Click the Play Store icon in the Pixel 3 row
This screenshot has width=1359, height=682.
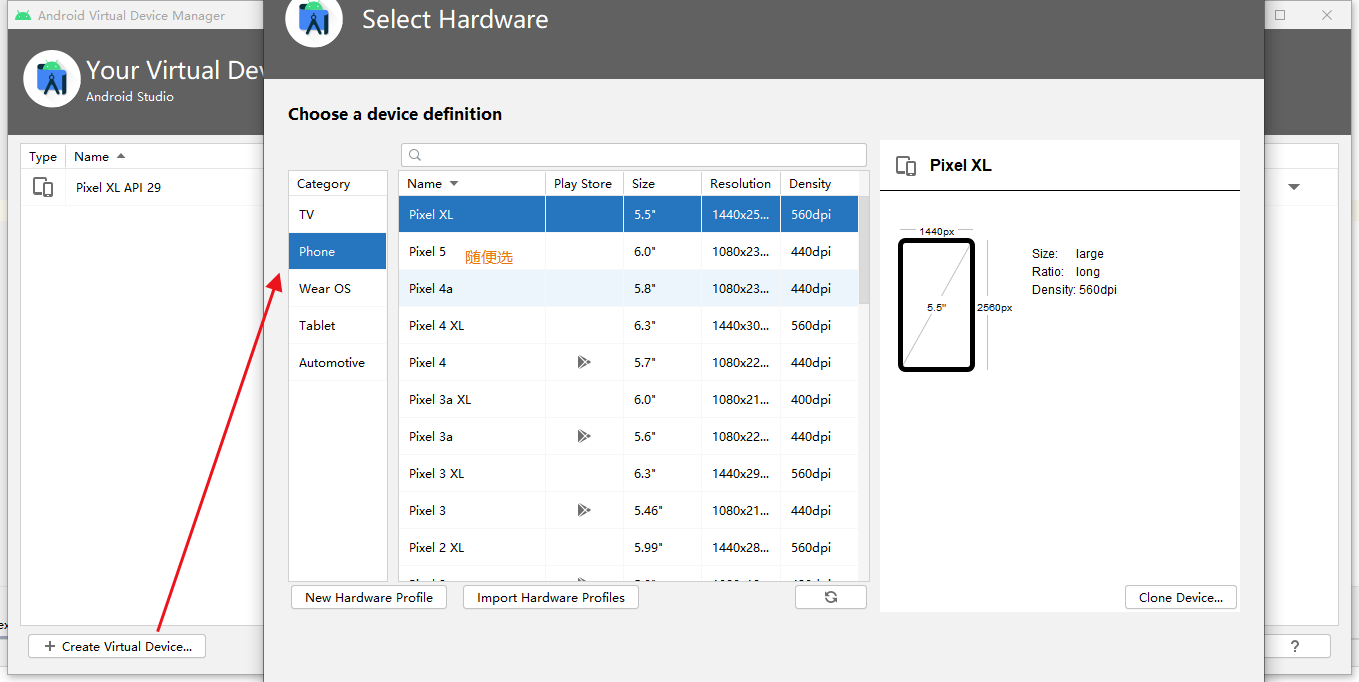click(584, 510)
